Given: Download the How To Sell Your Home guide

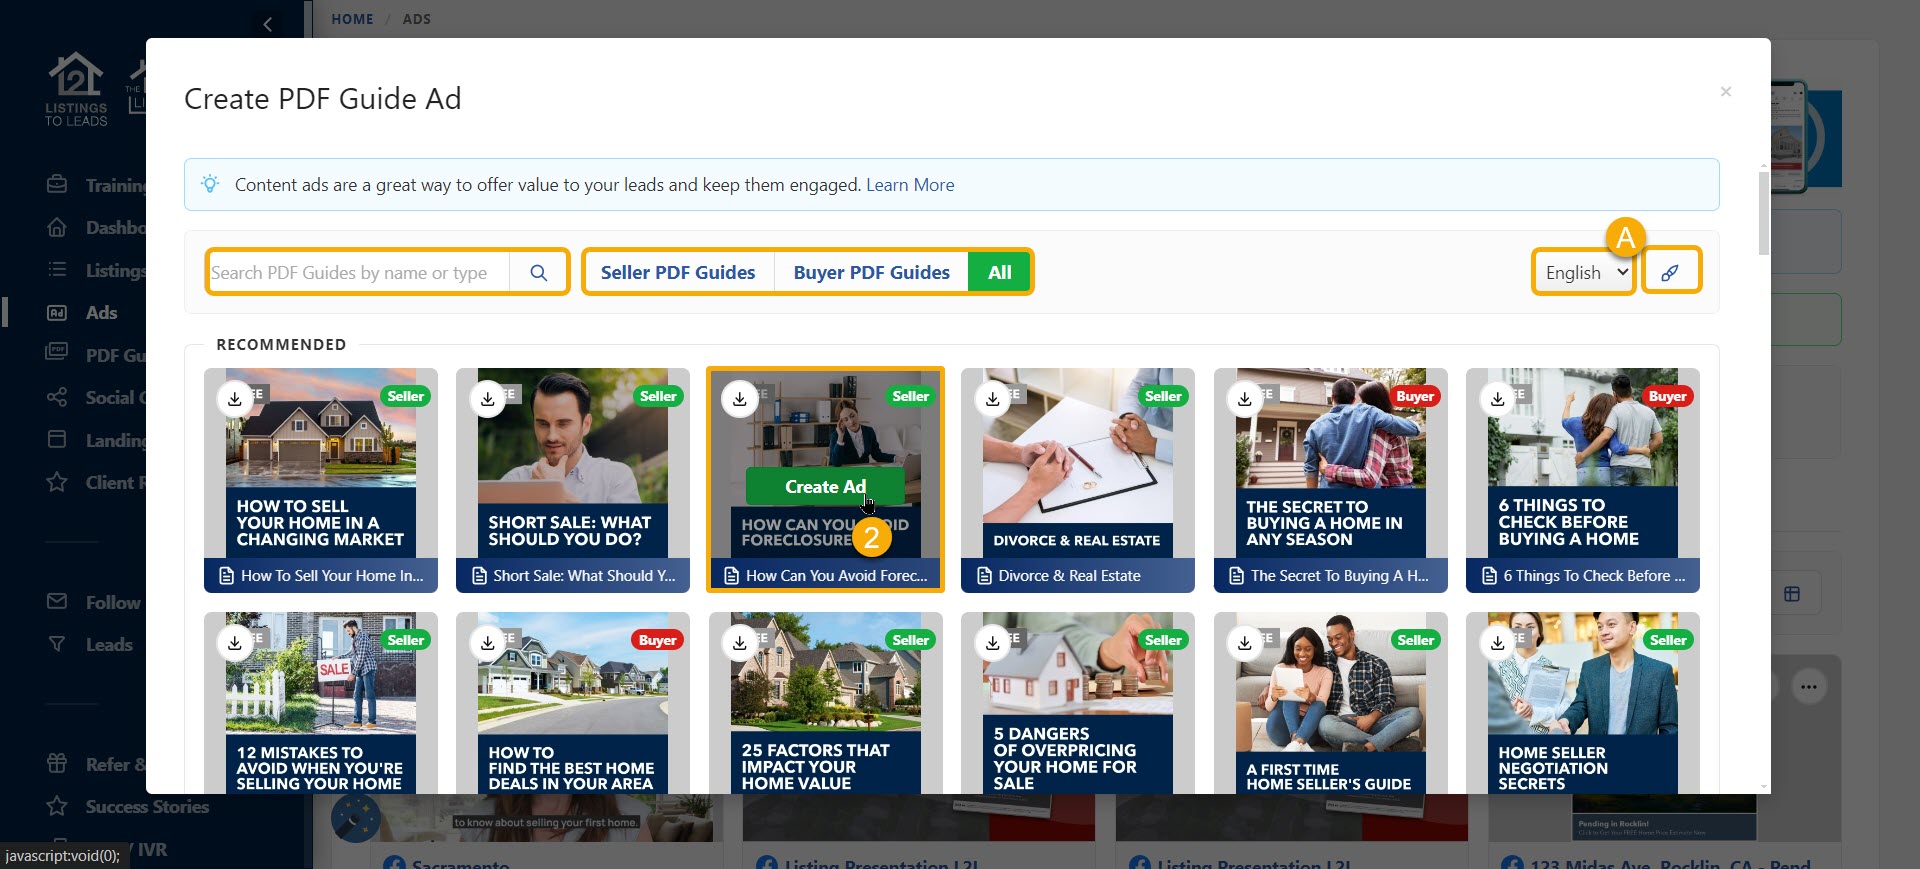Looking at the screenshot, I should tap(235, 399).
